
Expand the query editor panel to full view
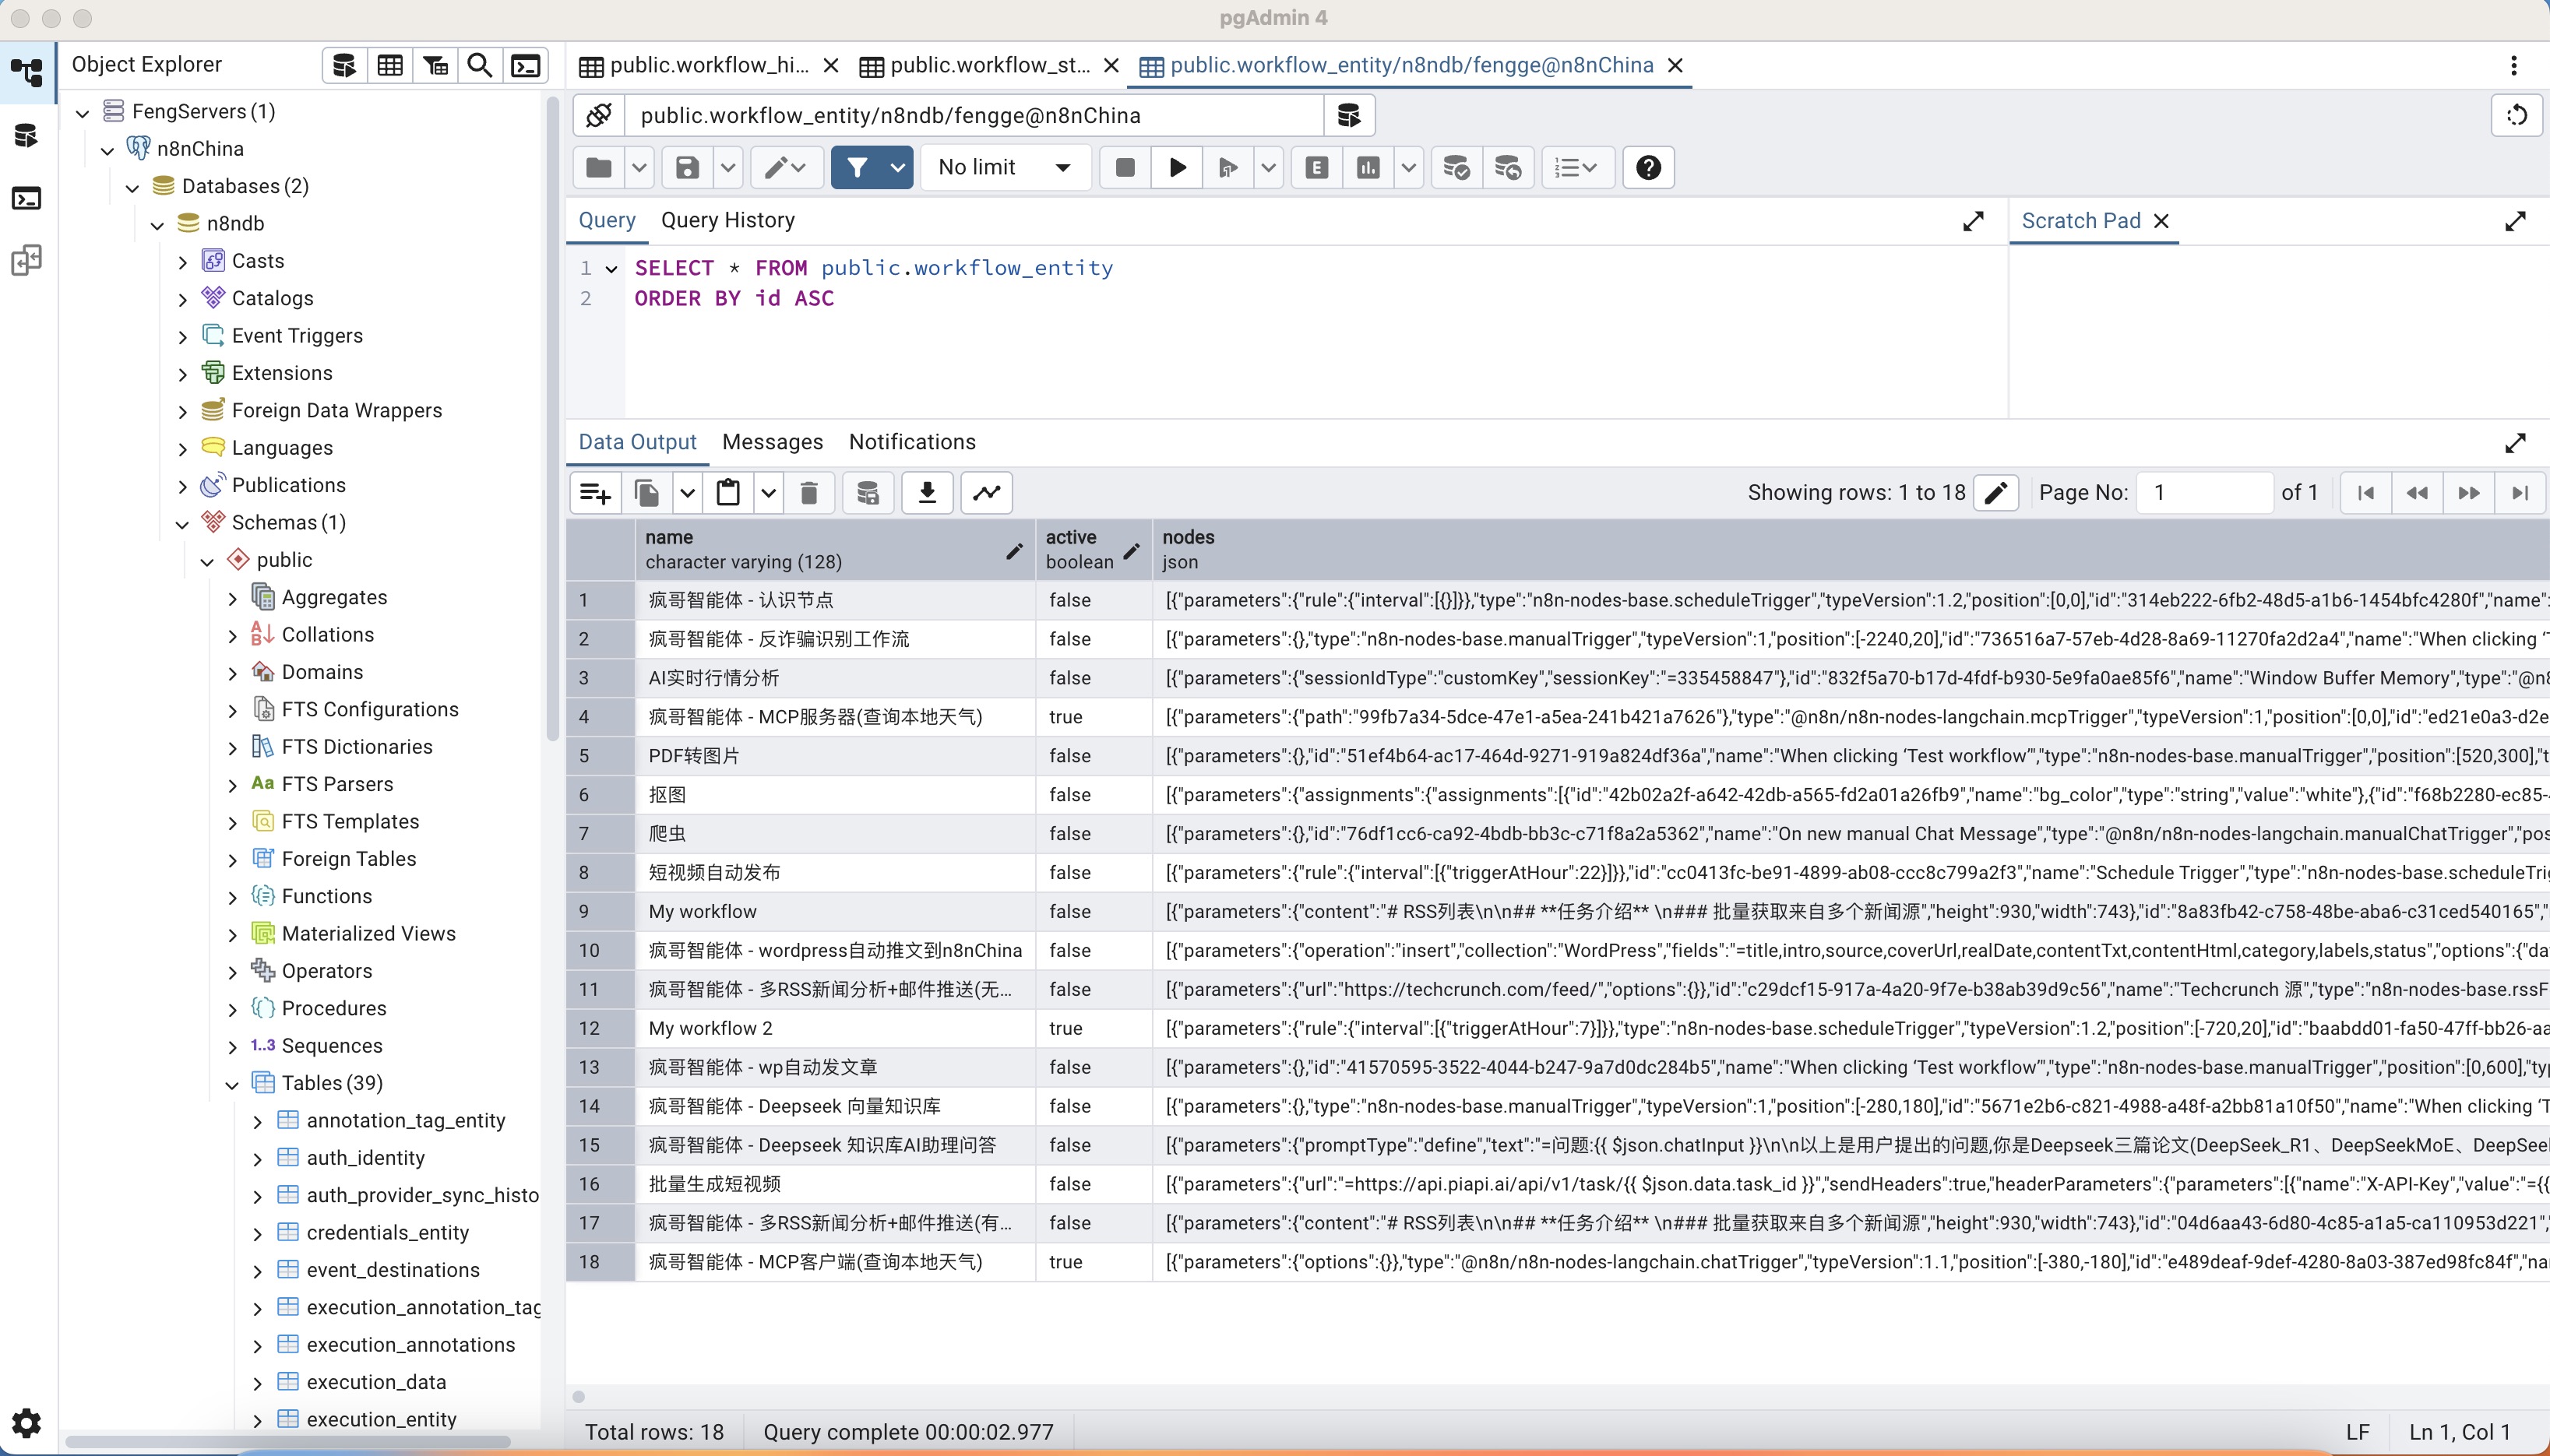(x=1973, y=221)
